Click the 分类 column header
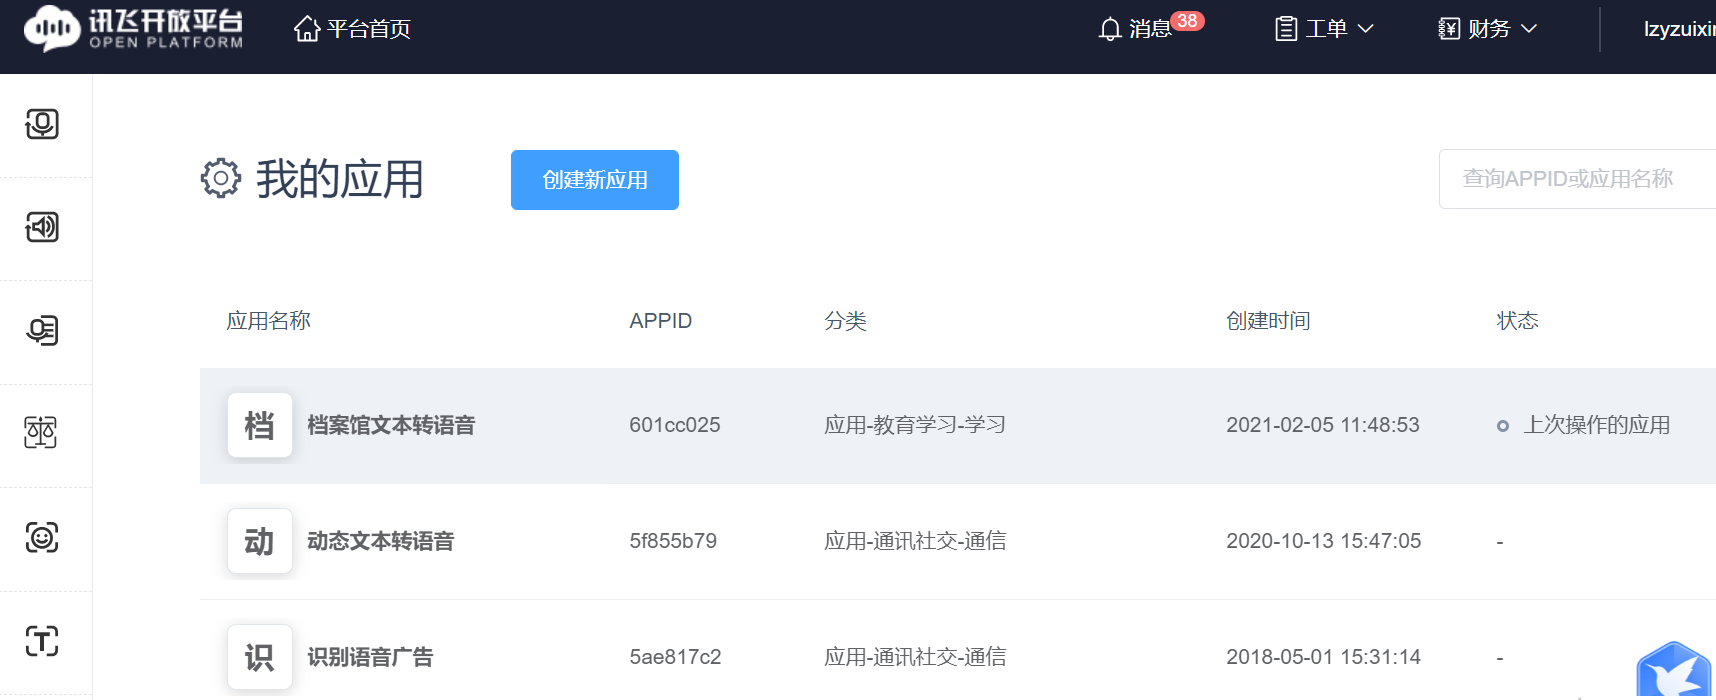This screenshot has width=1716, height=700. [845, 321]
